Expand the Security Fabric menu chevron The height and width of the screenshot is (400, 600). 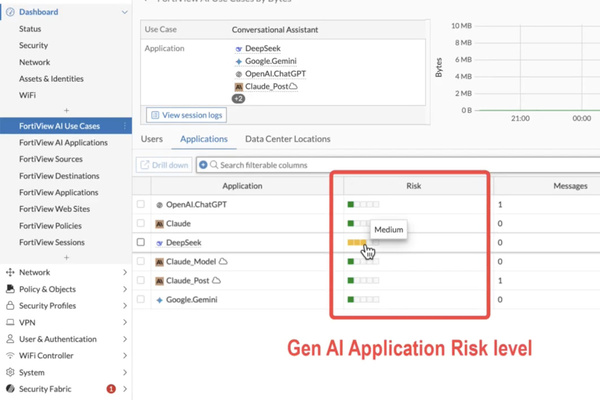click(x=124, y=388)
